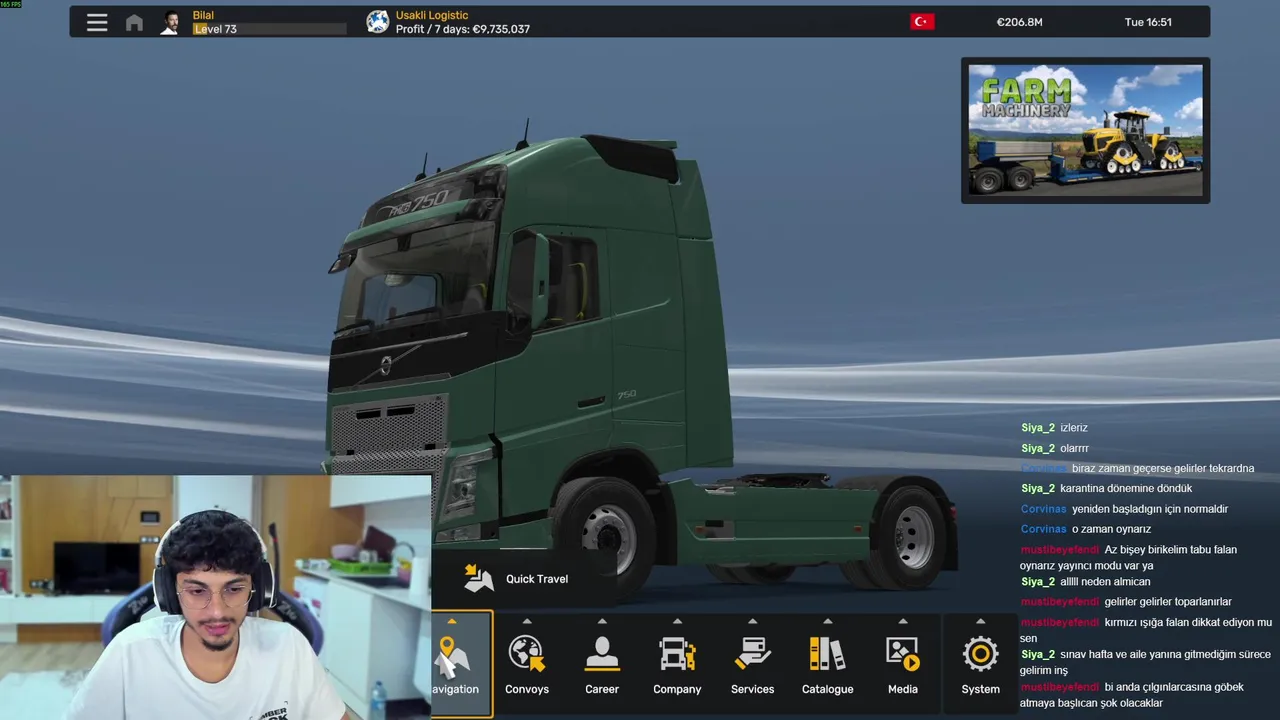Open the Services menu icon

[x=752, y=653]
